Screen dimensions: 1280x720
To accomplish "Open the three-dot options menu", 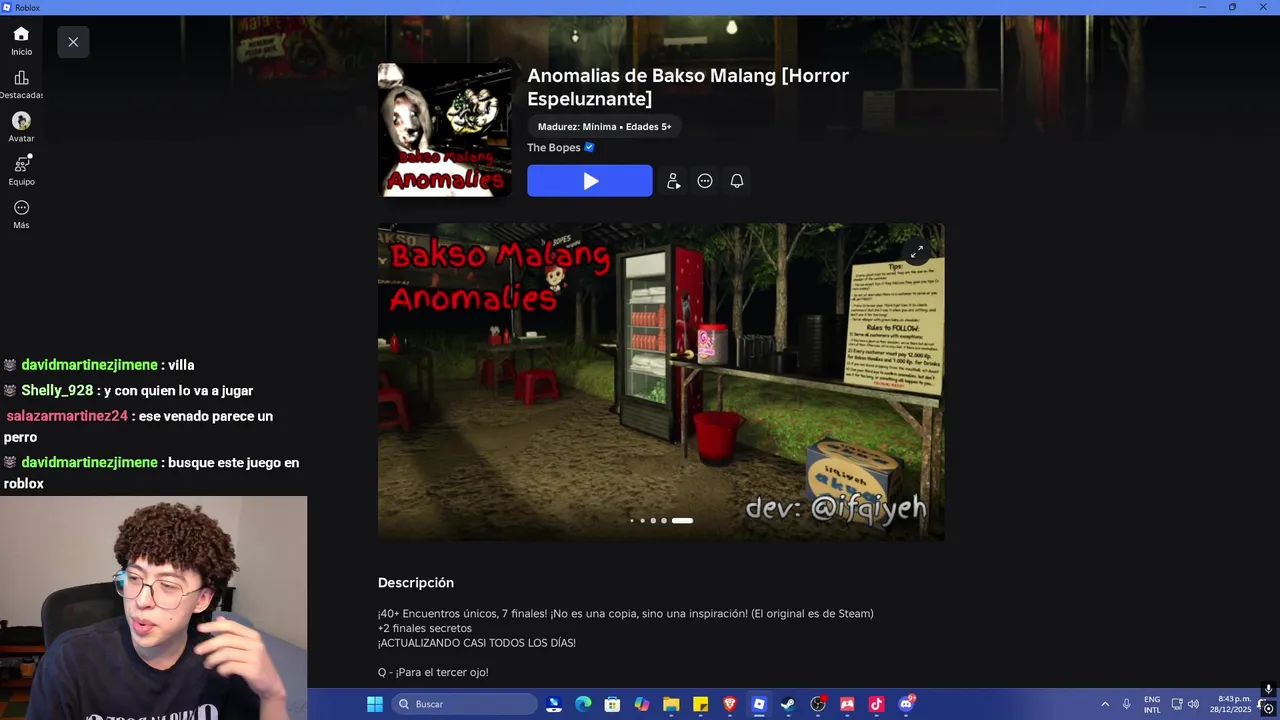I will 705,181.
